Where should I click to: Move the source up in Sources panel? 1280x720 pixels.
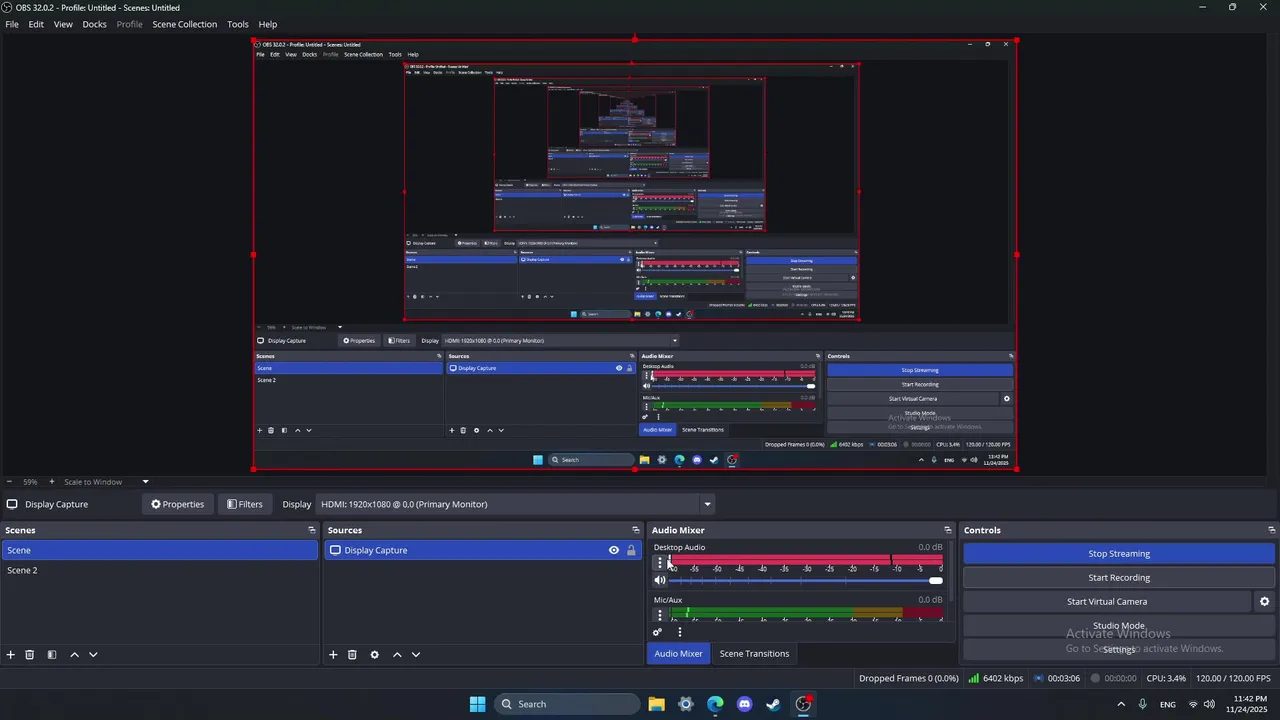click(397, 655)
